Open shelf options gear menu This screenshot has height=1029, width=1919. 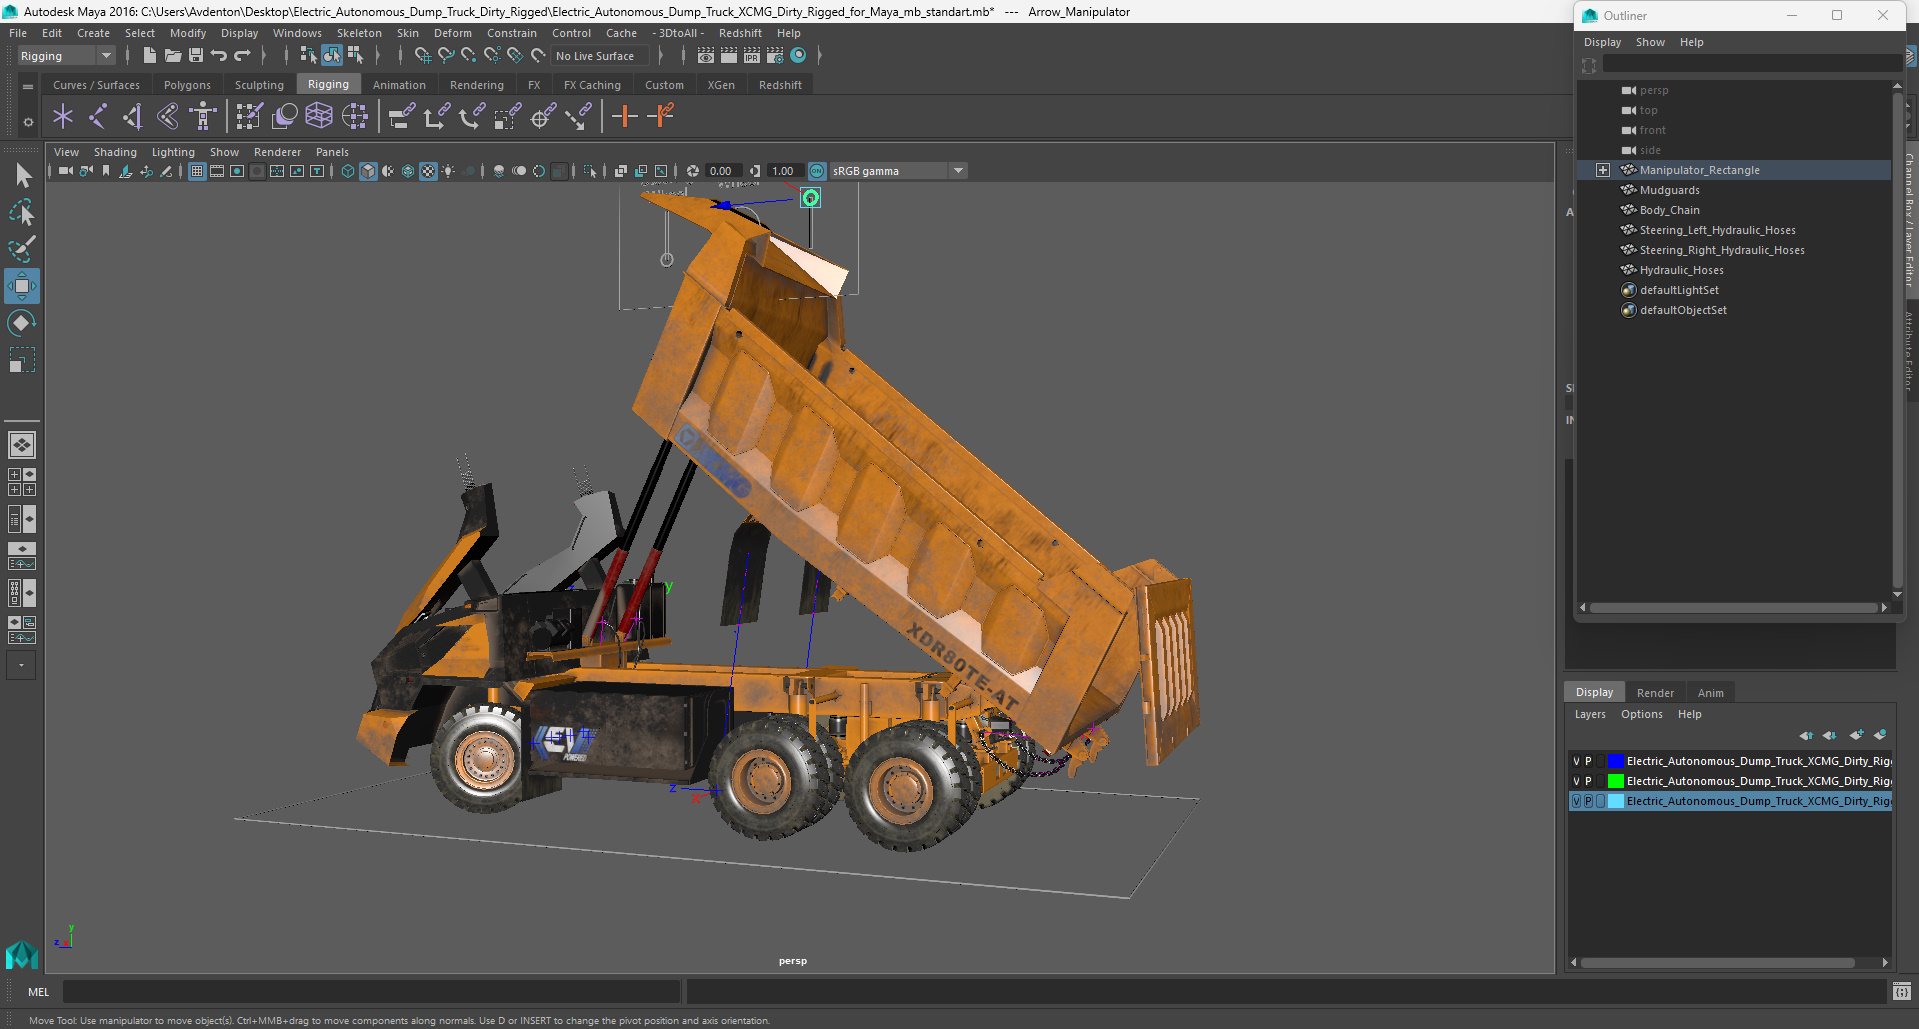click(x=28, y=122)
